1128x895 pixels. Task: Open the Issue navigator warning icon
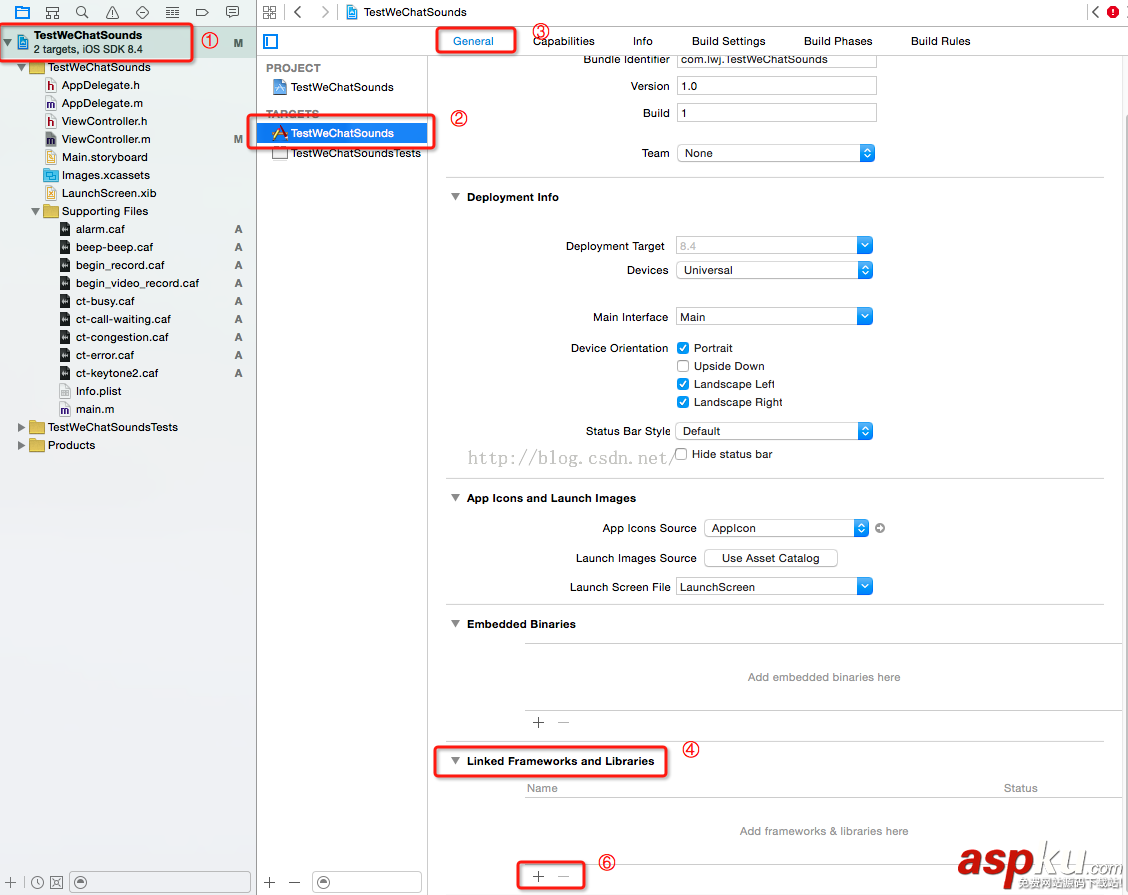(112, 12)
